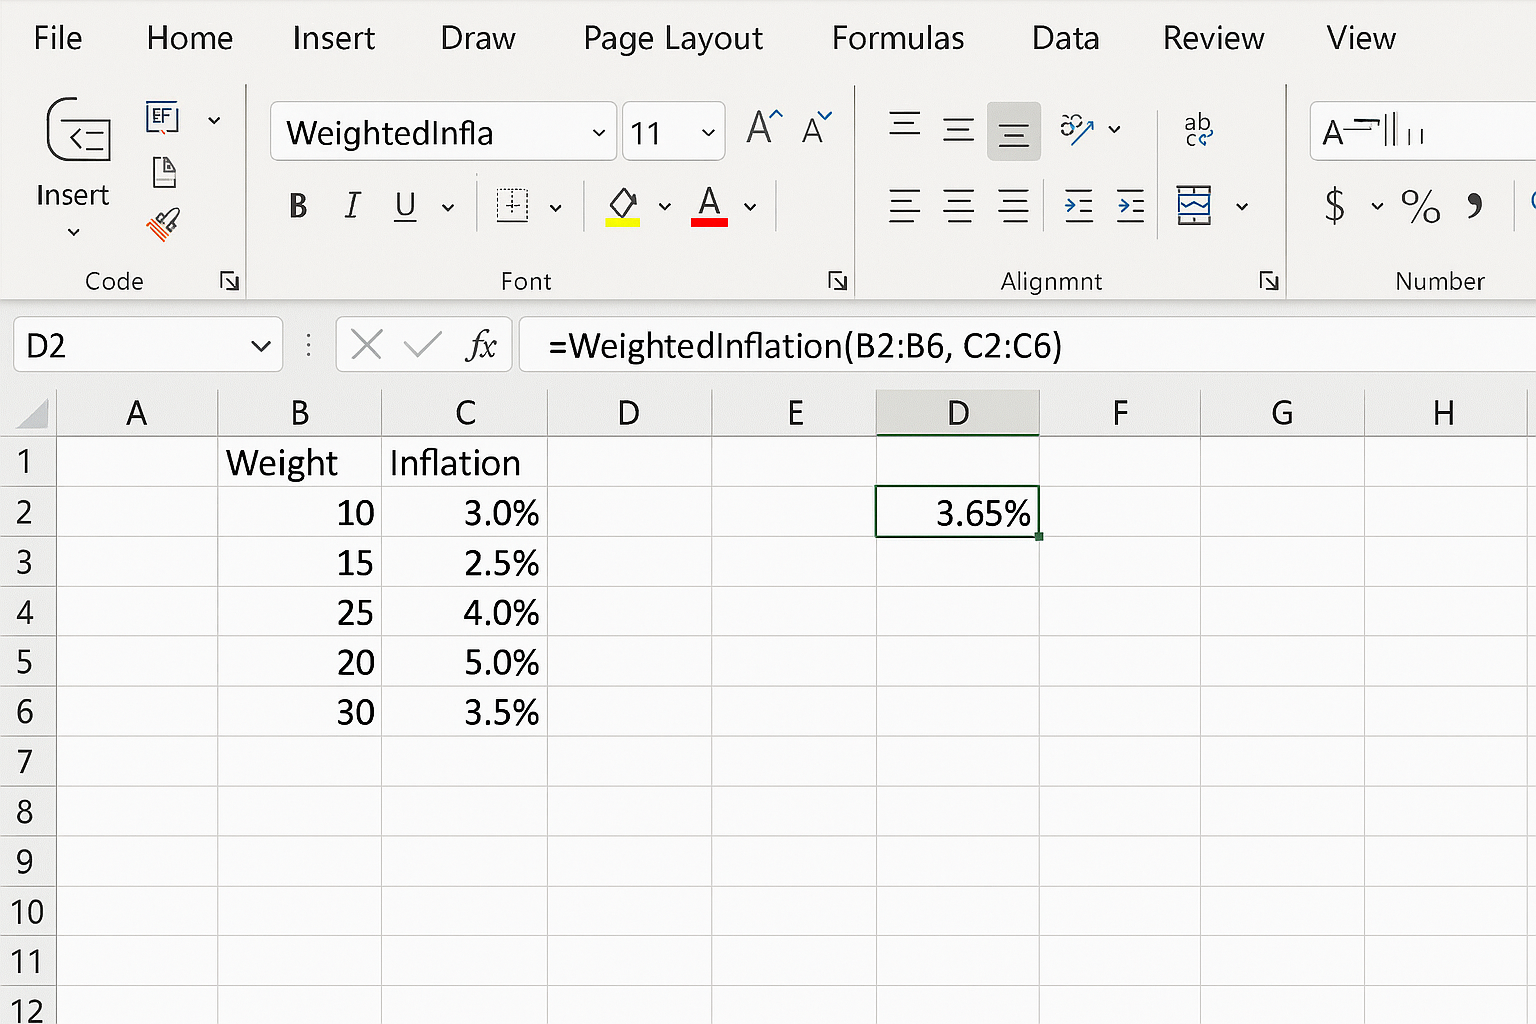This screenshot has width=1536, height=1024.
Task: Click the text orientation icon
Action: [x=1077, y=128]
